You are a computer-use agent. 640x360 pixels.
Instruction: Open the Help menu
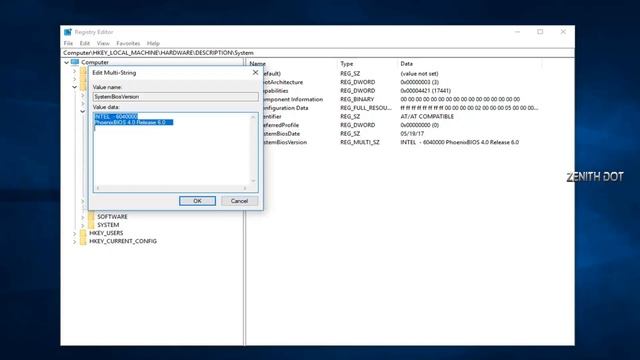(x=153, y=43)
